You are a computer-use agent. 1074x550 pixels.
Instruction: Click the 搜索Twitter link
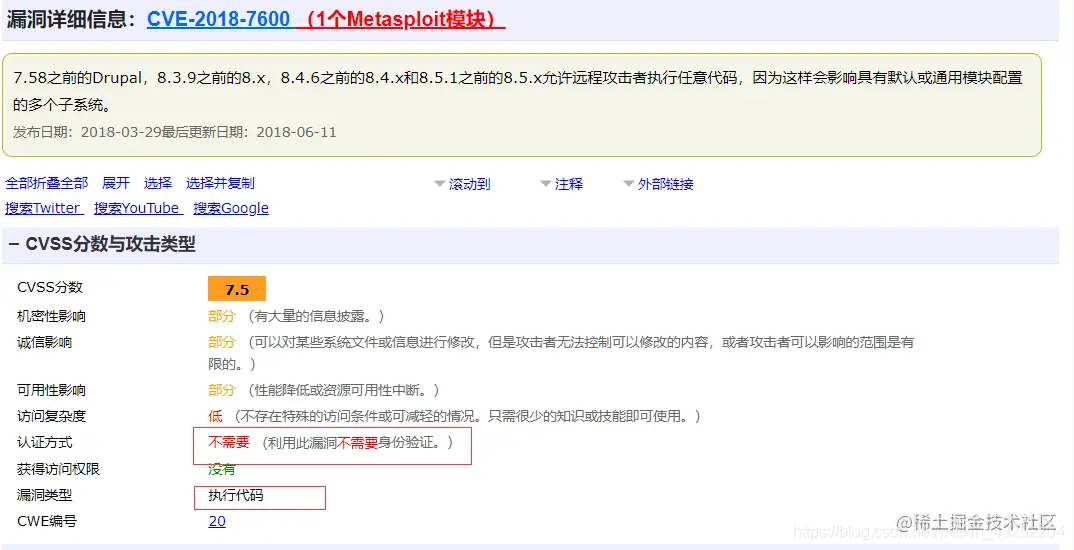[x=44, y=208]
